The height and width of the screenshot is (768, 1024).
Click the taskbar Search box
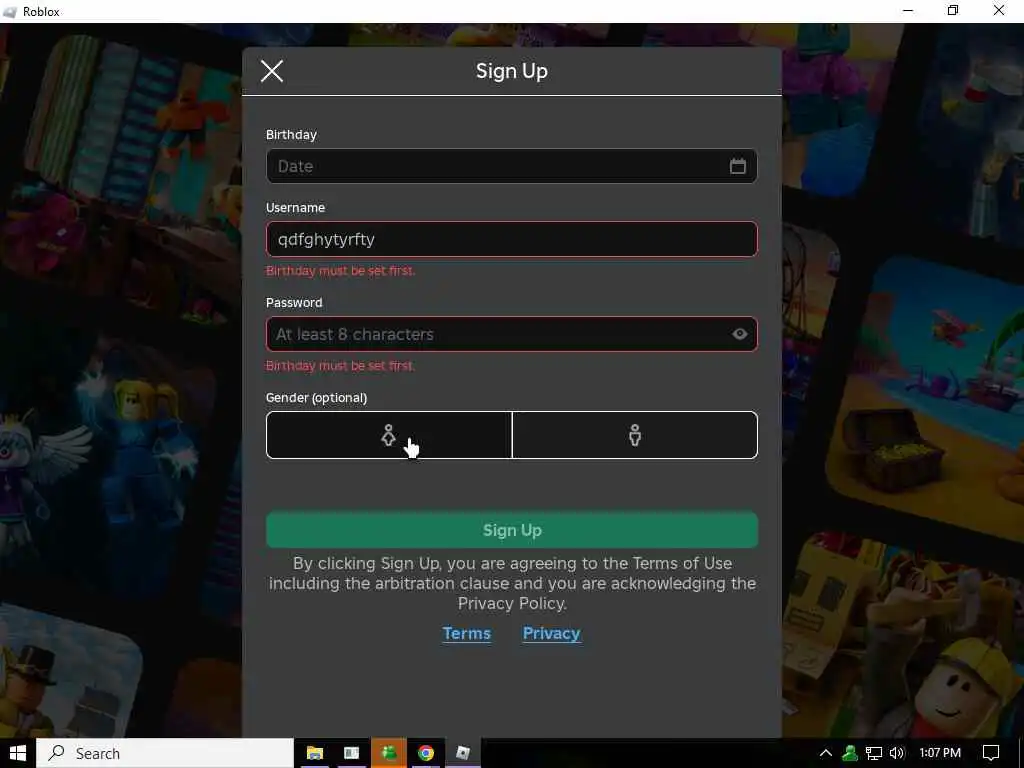pyautogui.click(x=165, y=753)
